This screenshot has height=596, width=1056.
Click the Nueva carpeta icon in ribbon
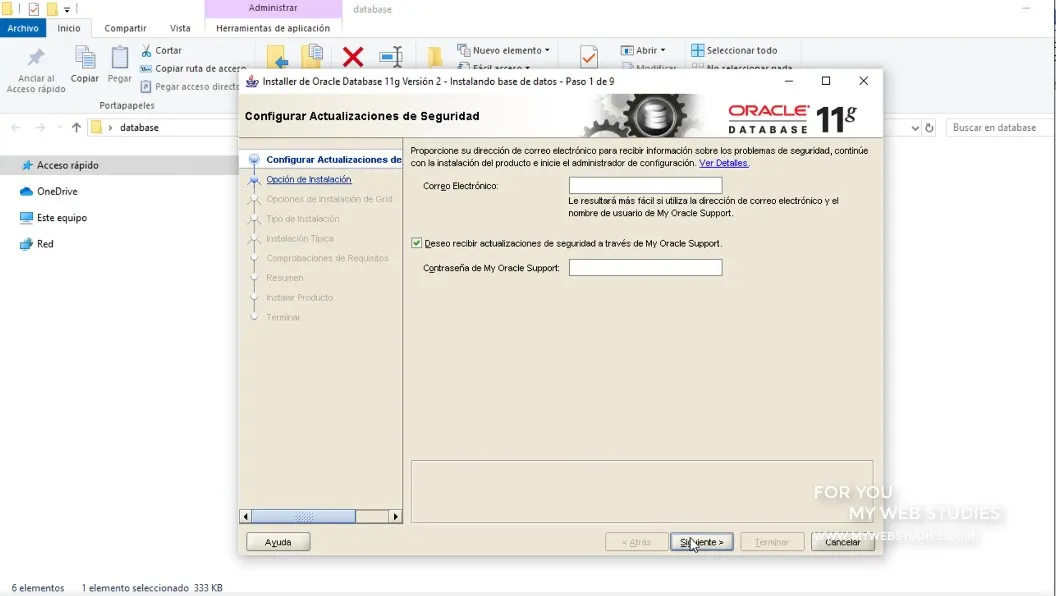(435, 58)
